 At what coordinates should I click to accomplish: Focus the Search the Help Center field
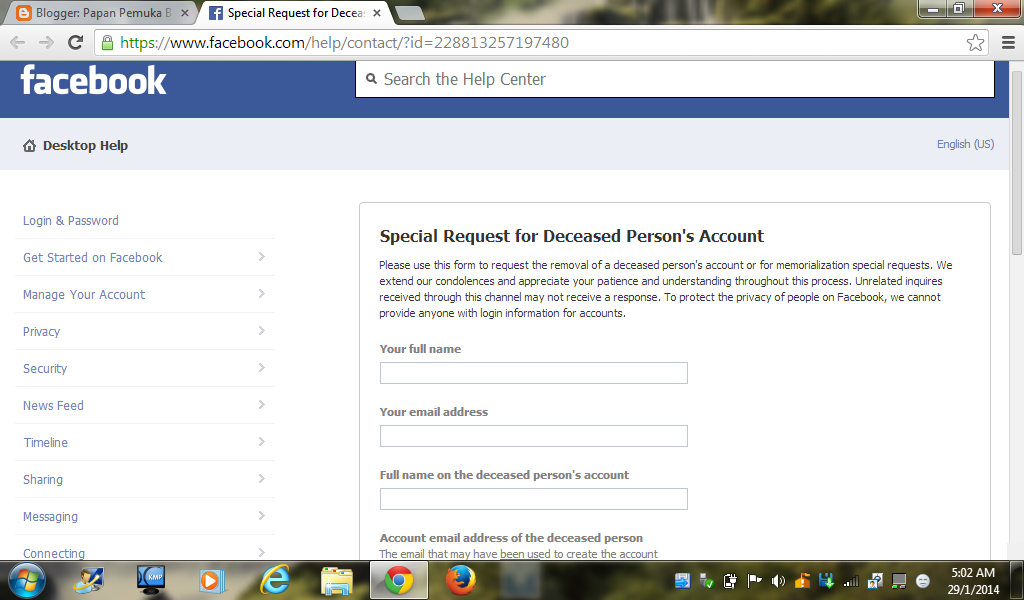(675, 79)
